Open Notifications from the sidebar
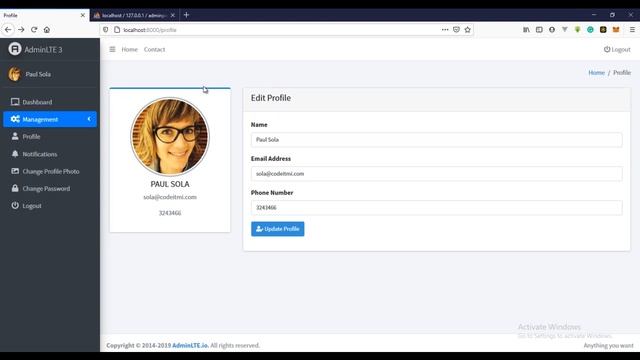Viewport: 640px width, 360px height. pos(50,154)
